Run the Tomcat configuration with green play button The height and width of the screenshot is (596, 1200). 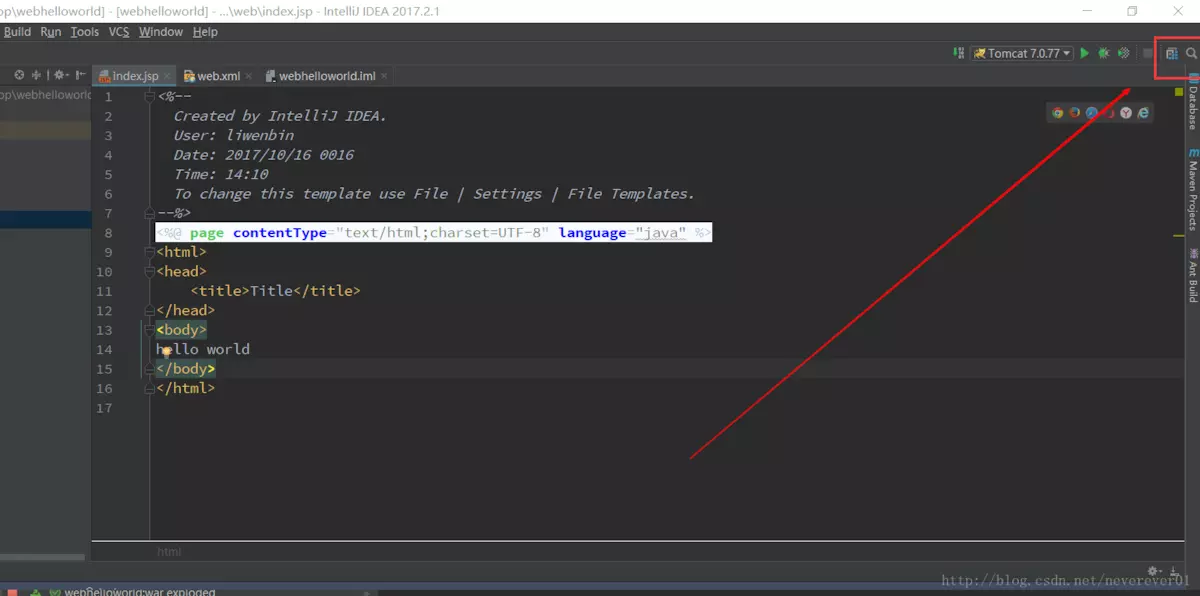1084,53
